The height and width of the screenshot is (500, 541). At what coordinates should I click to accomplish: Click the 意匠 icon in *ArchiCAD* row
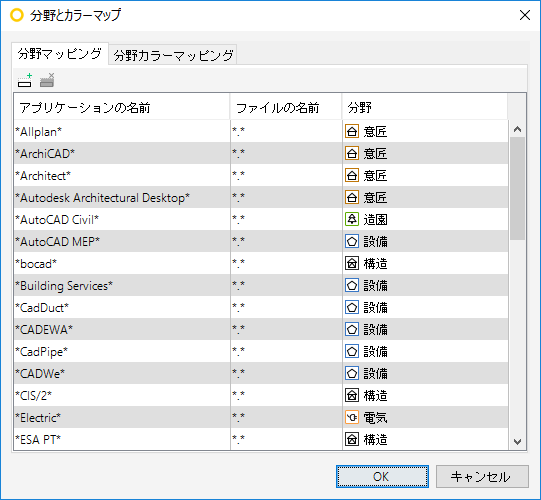[x=352, y=154]
